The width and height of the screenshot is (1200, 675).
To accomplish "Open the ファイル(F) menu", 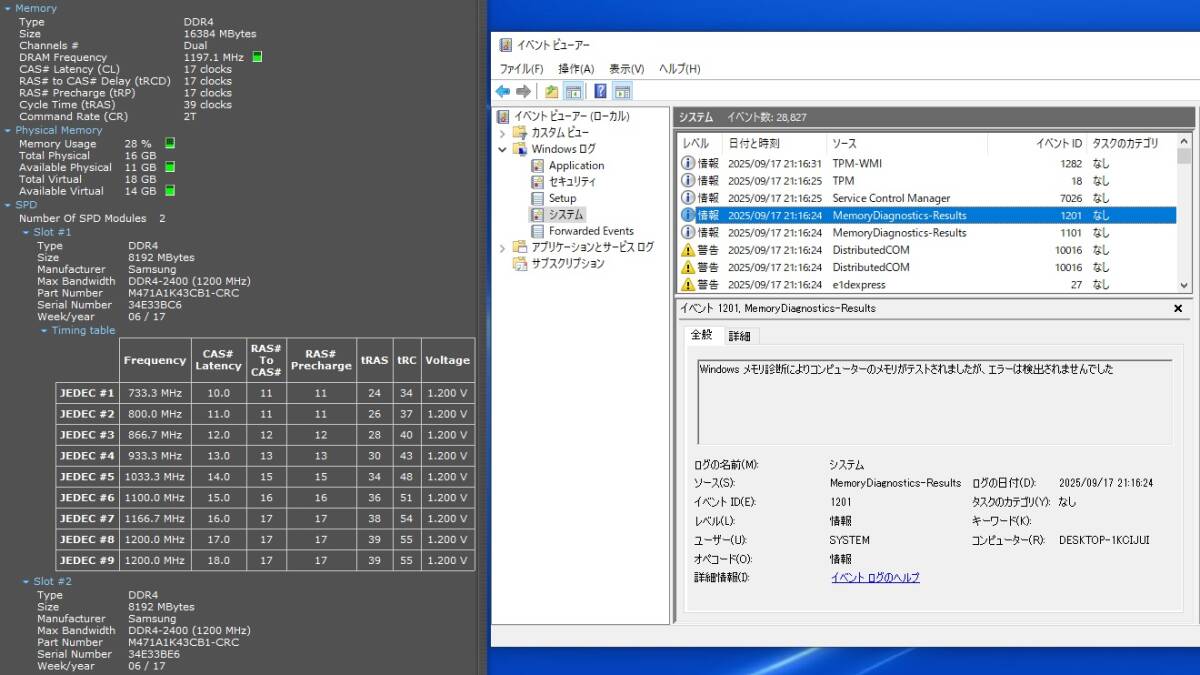I will click(521, 69).
